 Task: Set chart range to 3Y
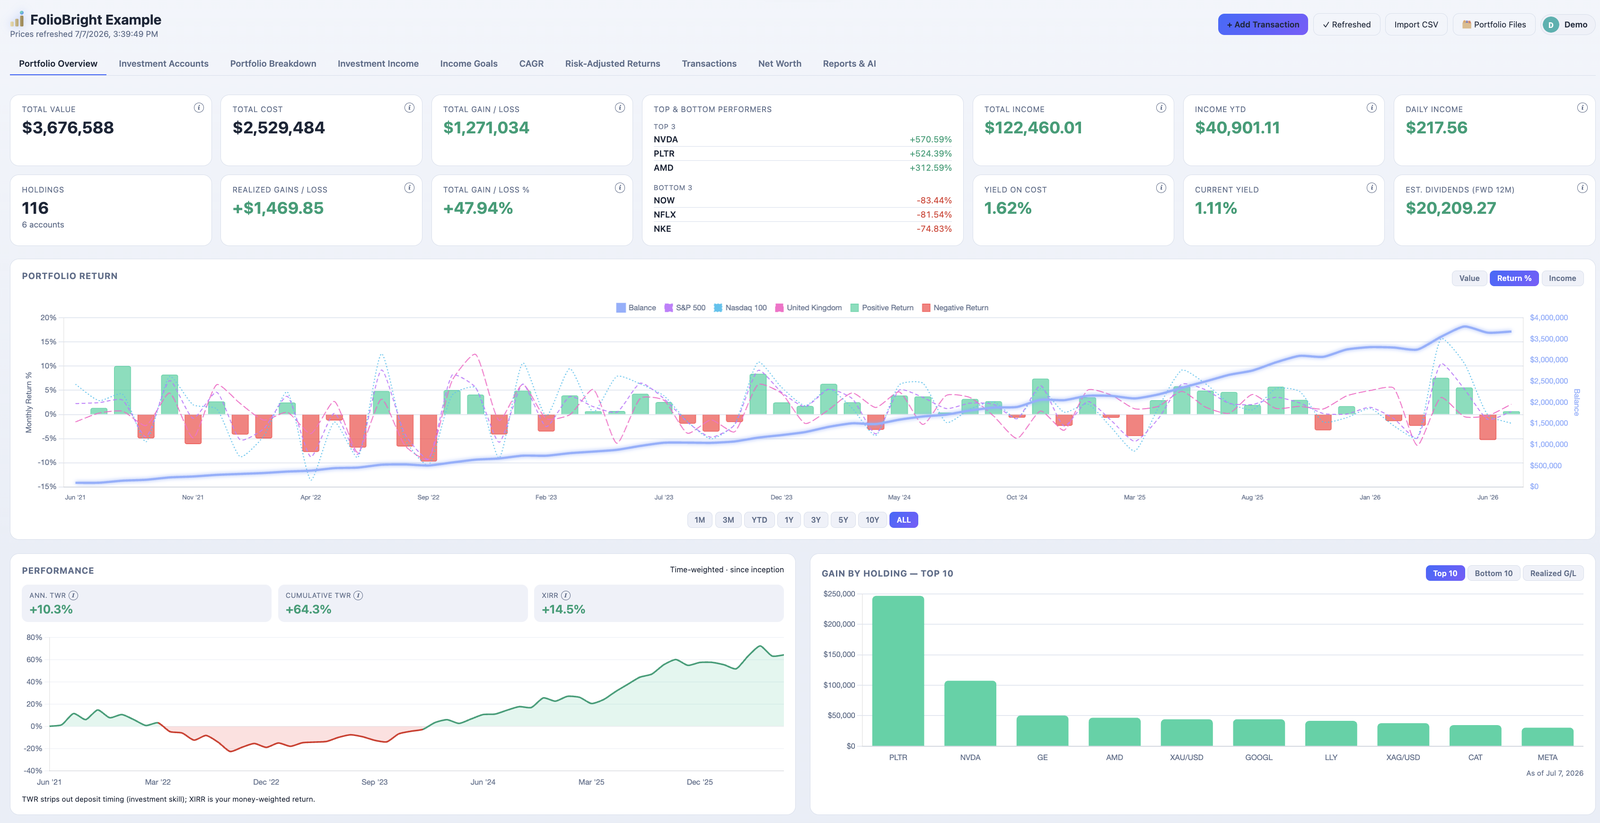pos(816,520)
